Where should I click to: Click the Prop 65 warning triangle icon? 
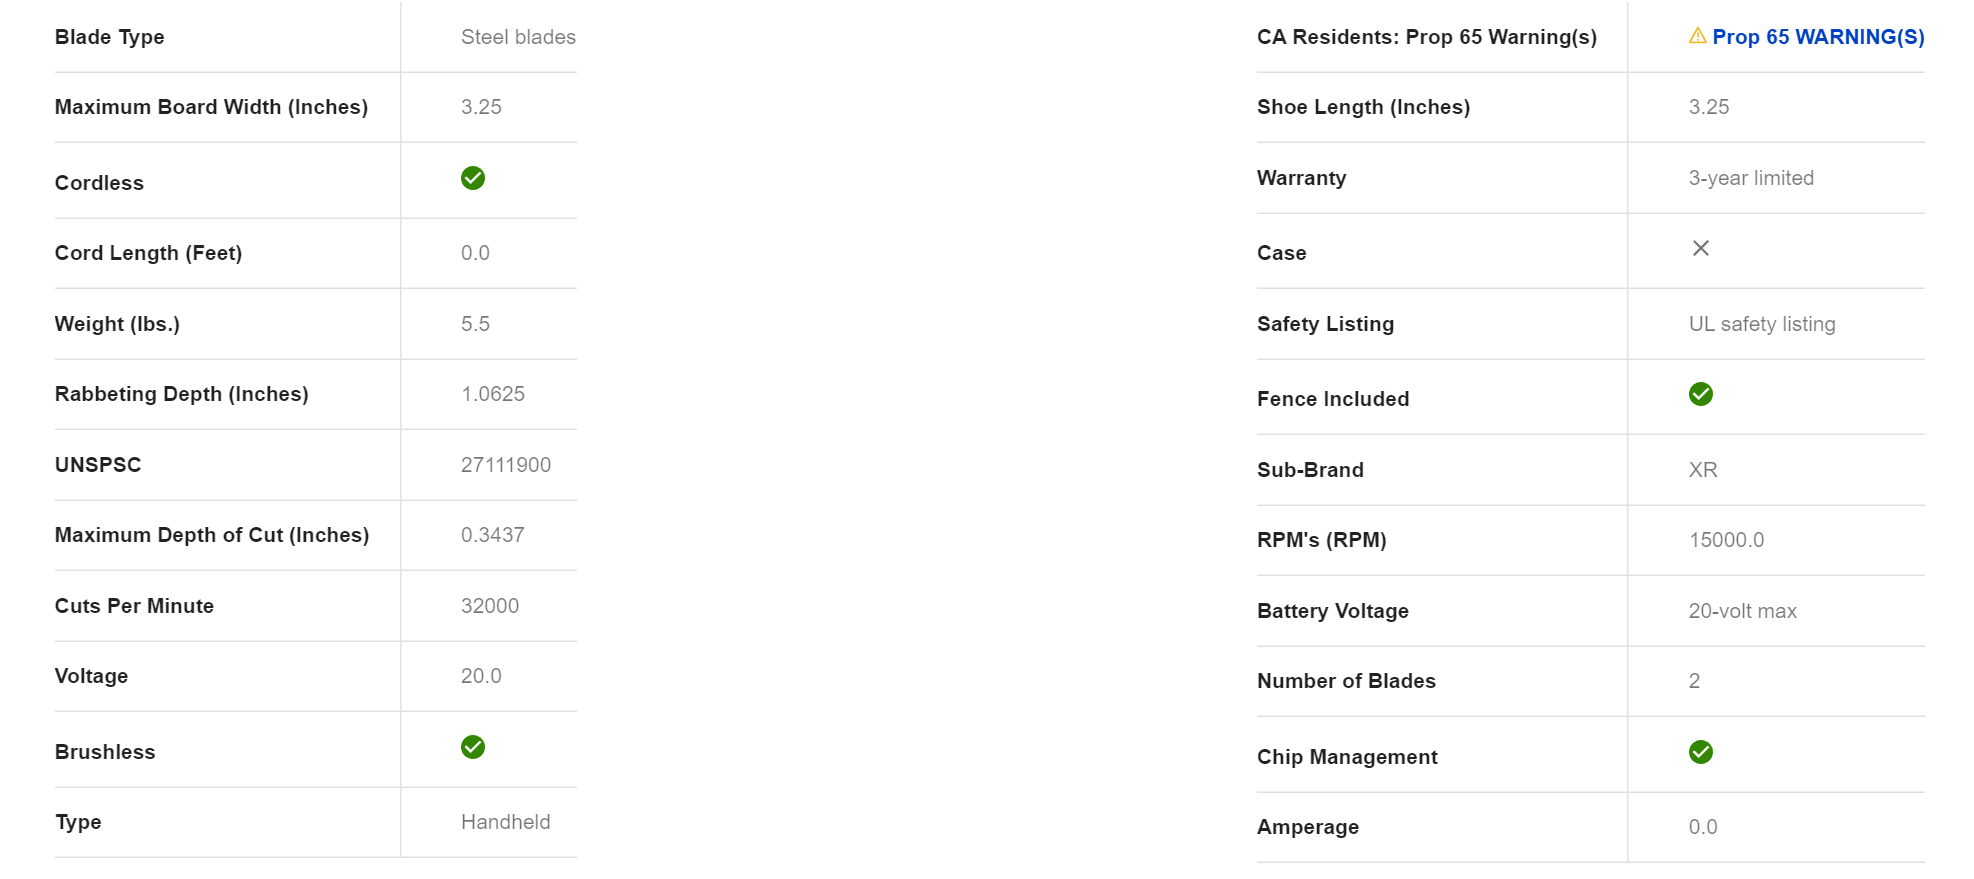click(x=1697, y=36)
